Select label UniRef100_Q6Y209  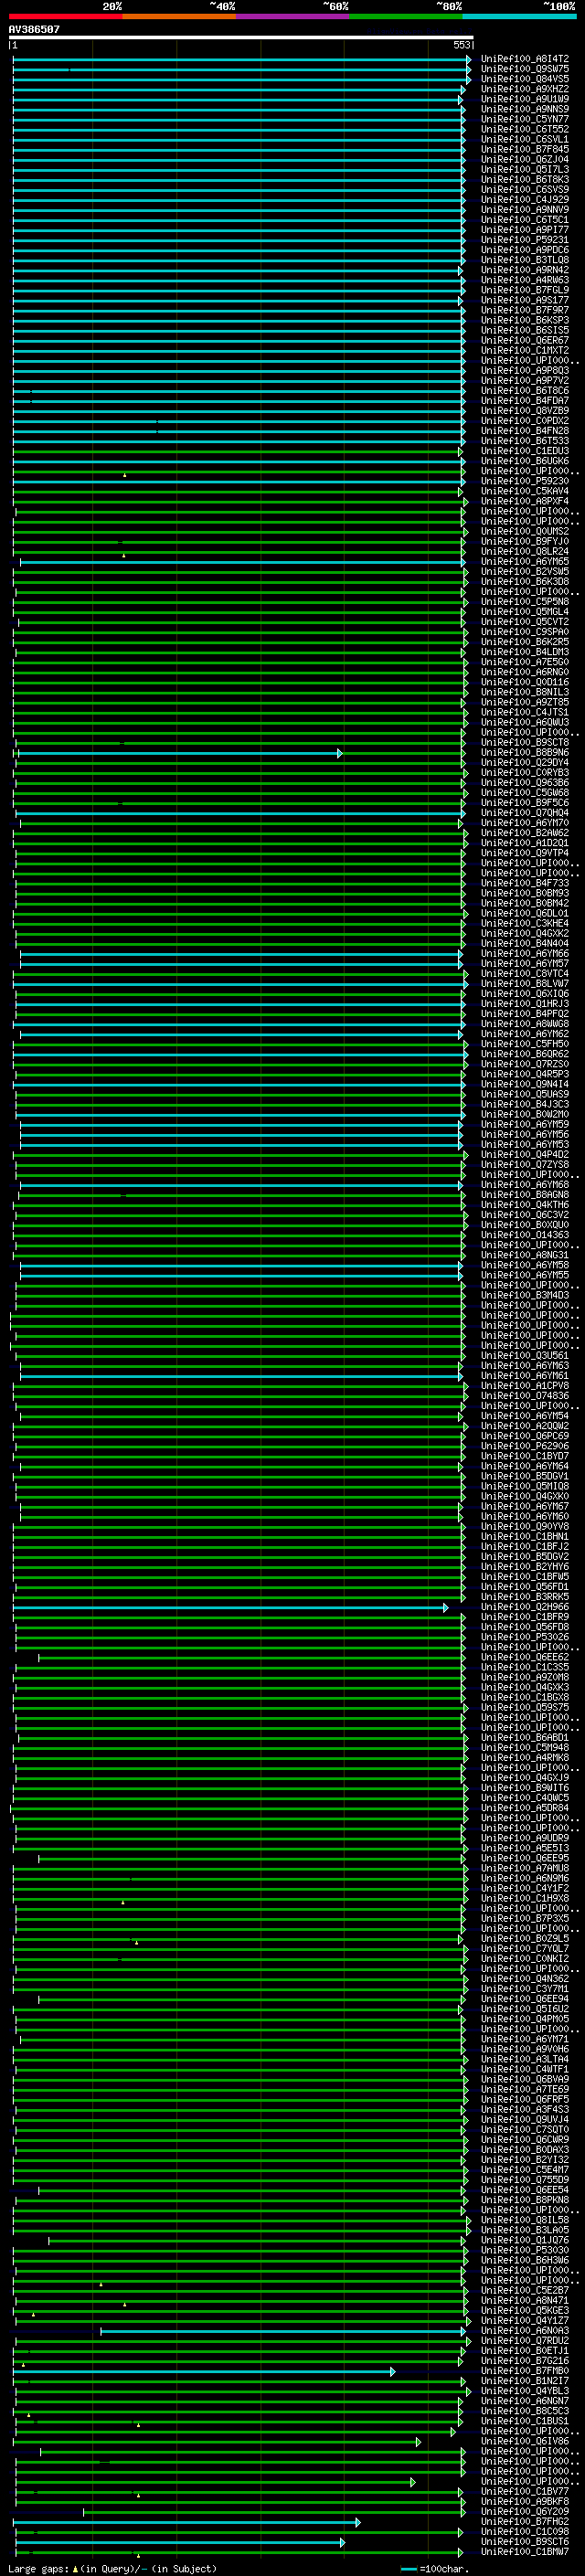pyautogui.click(x=524, y=2511)
